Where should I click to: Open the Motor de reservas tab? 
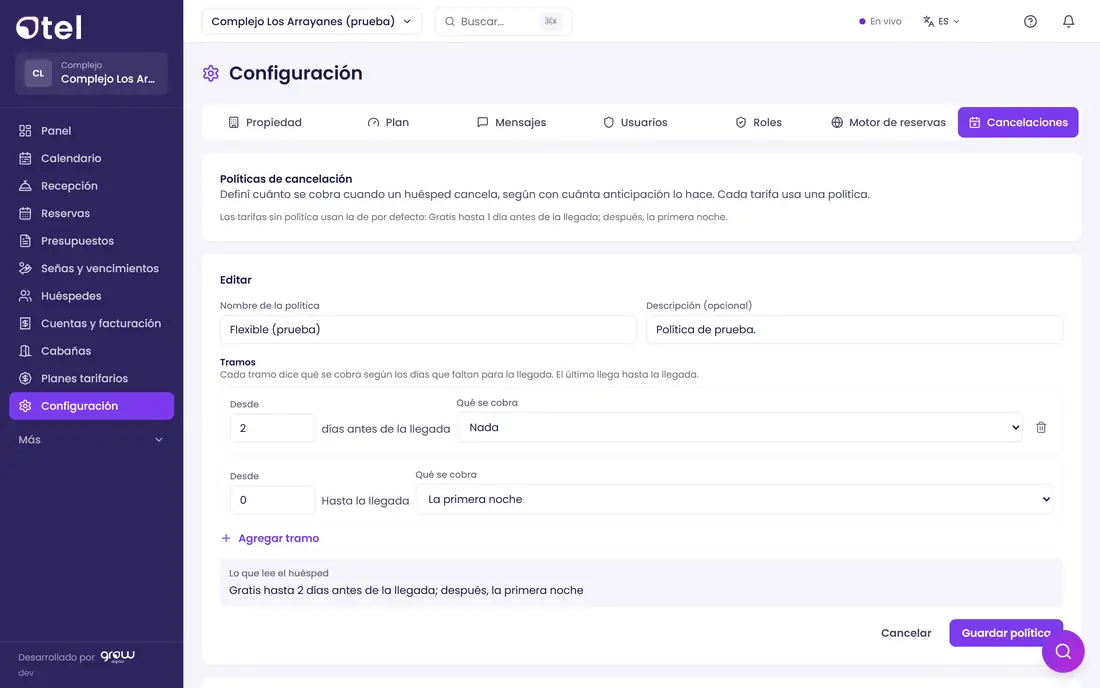pos(888,123)
